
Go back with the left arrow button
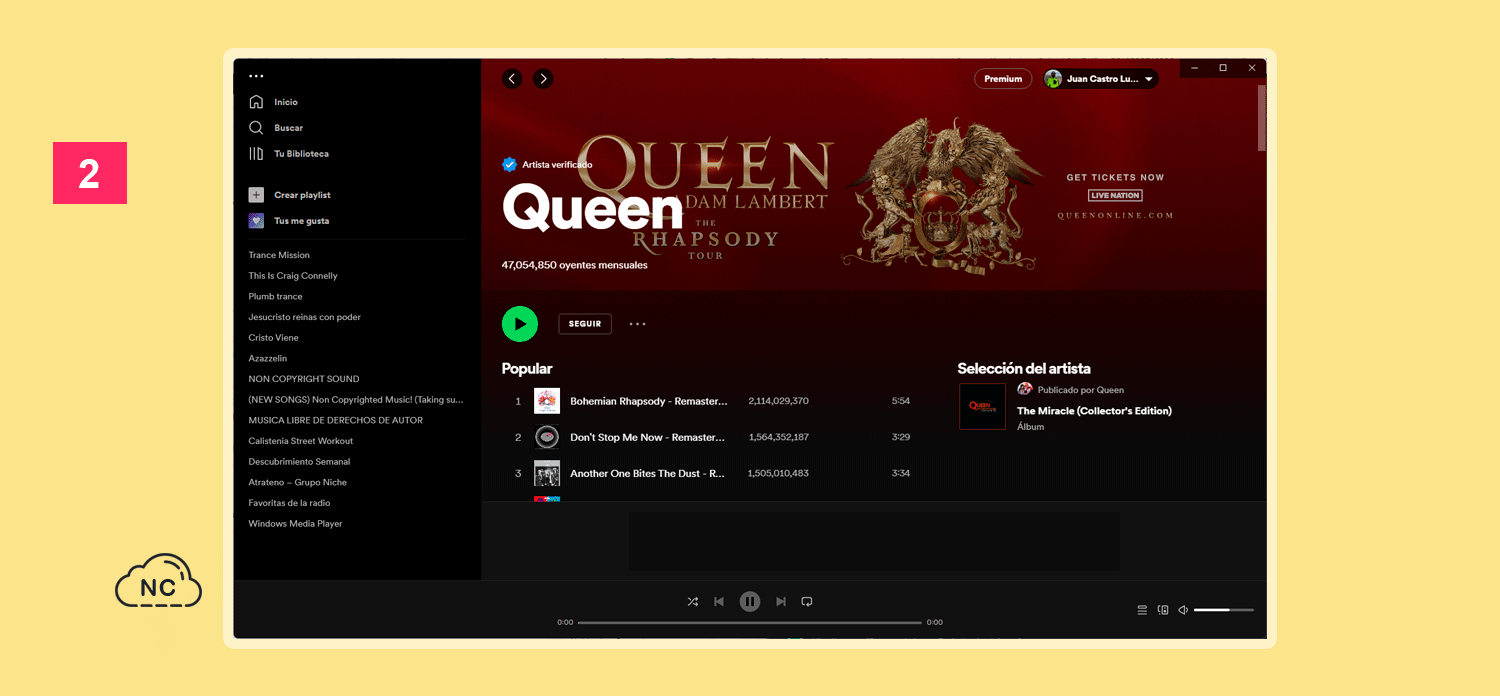[512, 79]
